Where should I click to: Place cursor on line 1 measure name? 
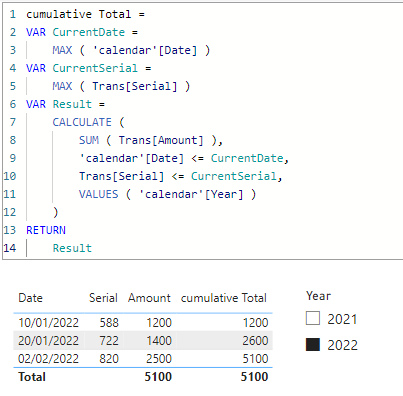79,14
